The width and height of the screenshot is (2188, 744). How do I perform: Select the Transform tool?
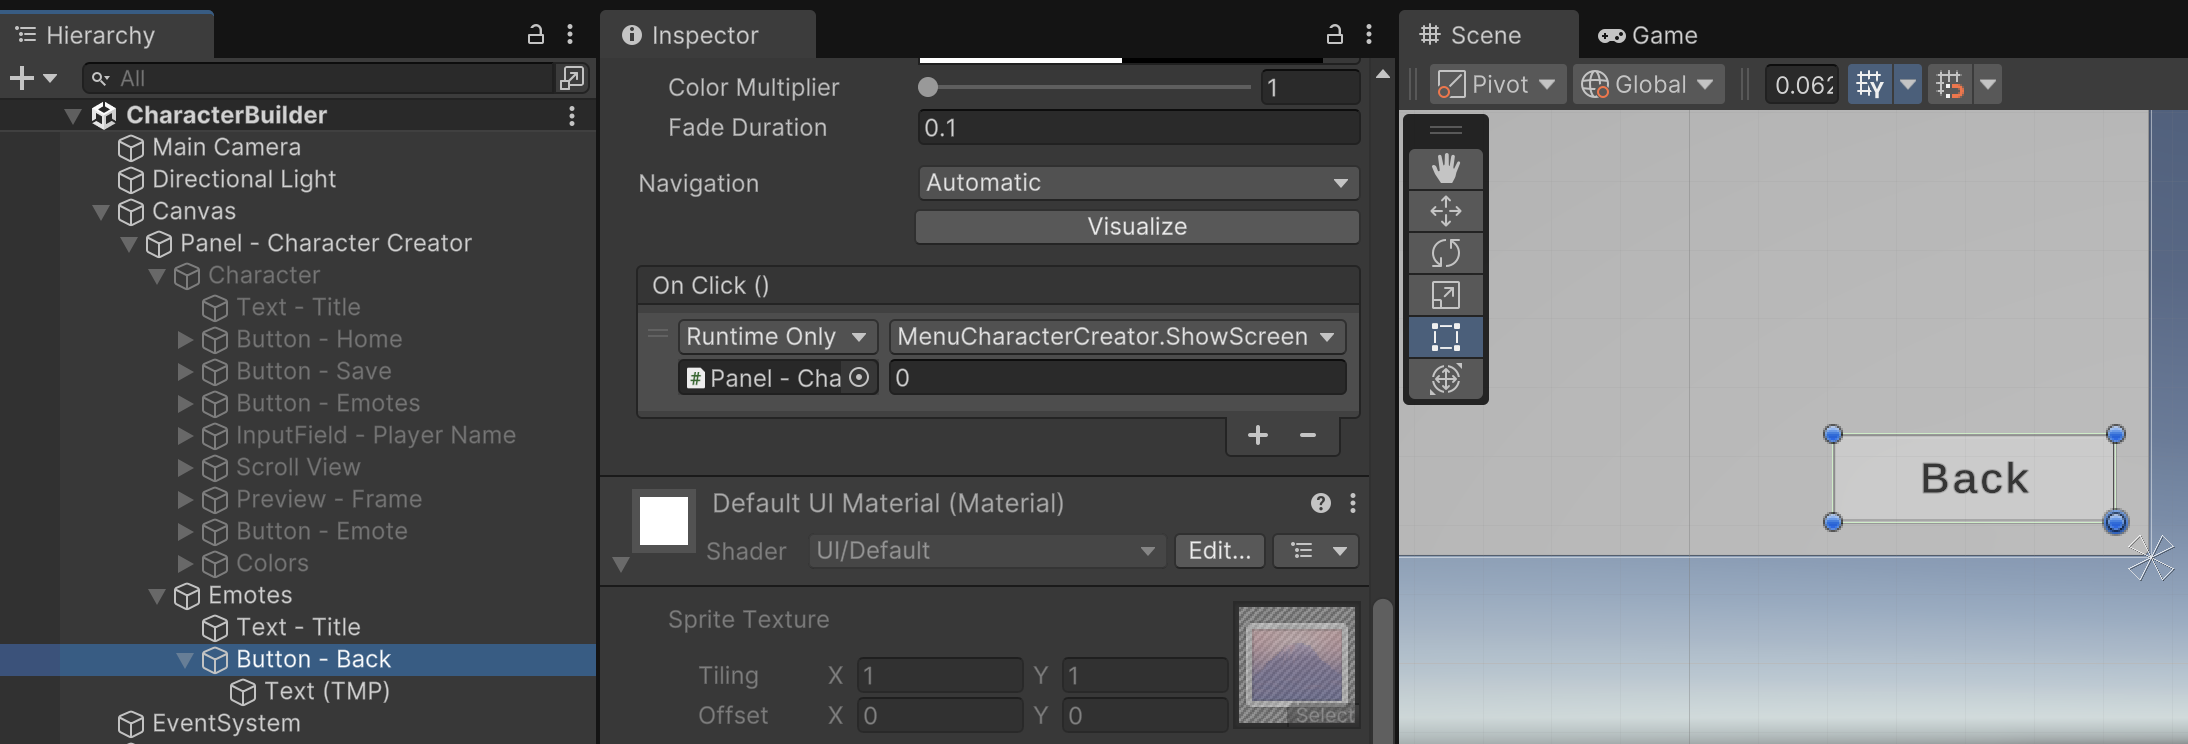click(x=1445, y=379)
